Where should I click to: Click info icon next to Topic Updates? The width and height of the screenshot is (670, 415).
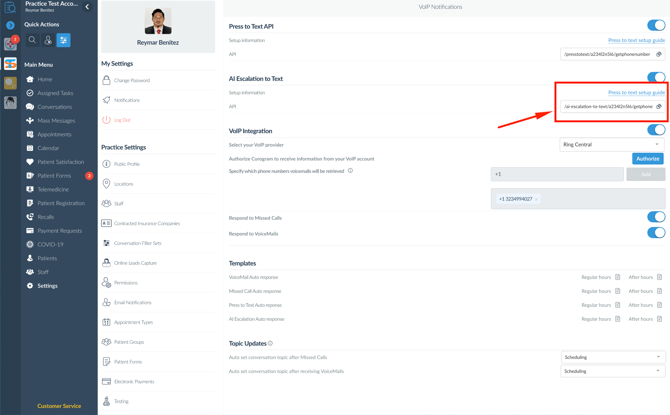(x=270, y=343)
